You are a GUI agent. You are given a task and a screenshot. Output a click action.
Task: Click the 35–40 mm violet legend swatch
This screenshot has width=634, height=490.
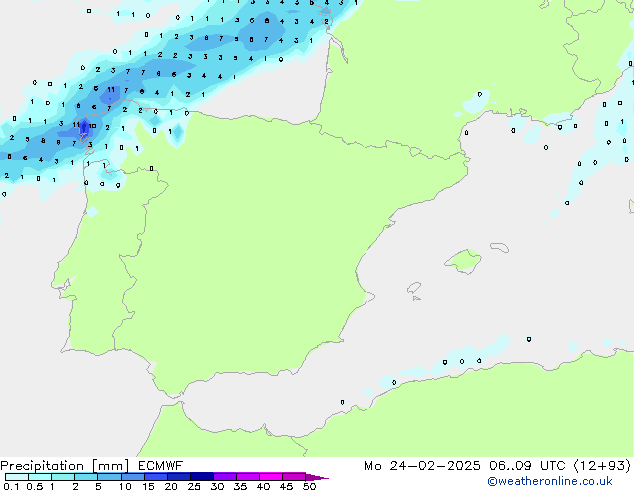(x=248, y=477)
